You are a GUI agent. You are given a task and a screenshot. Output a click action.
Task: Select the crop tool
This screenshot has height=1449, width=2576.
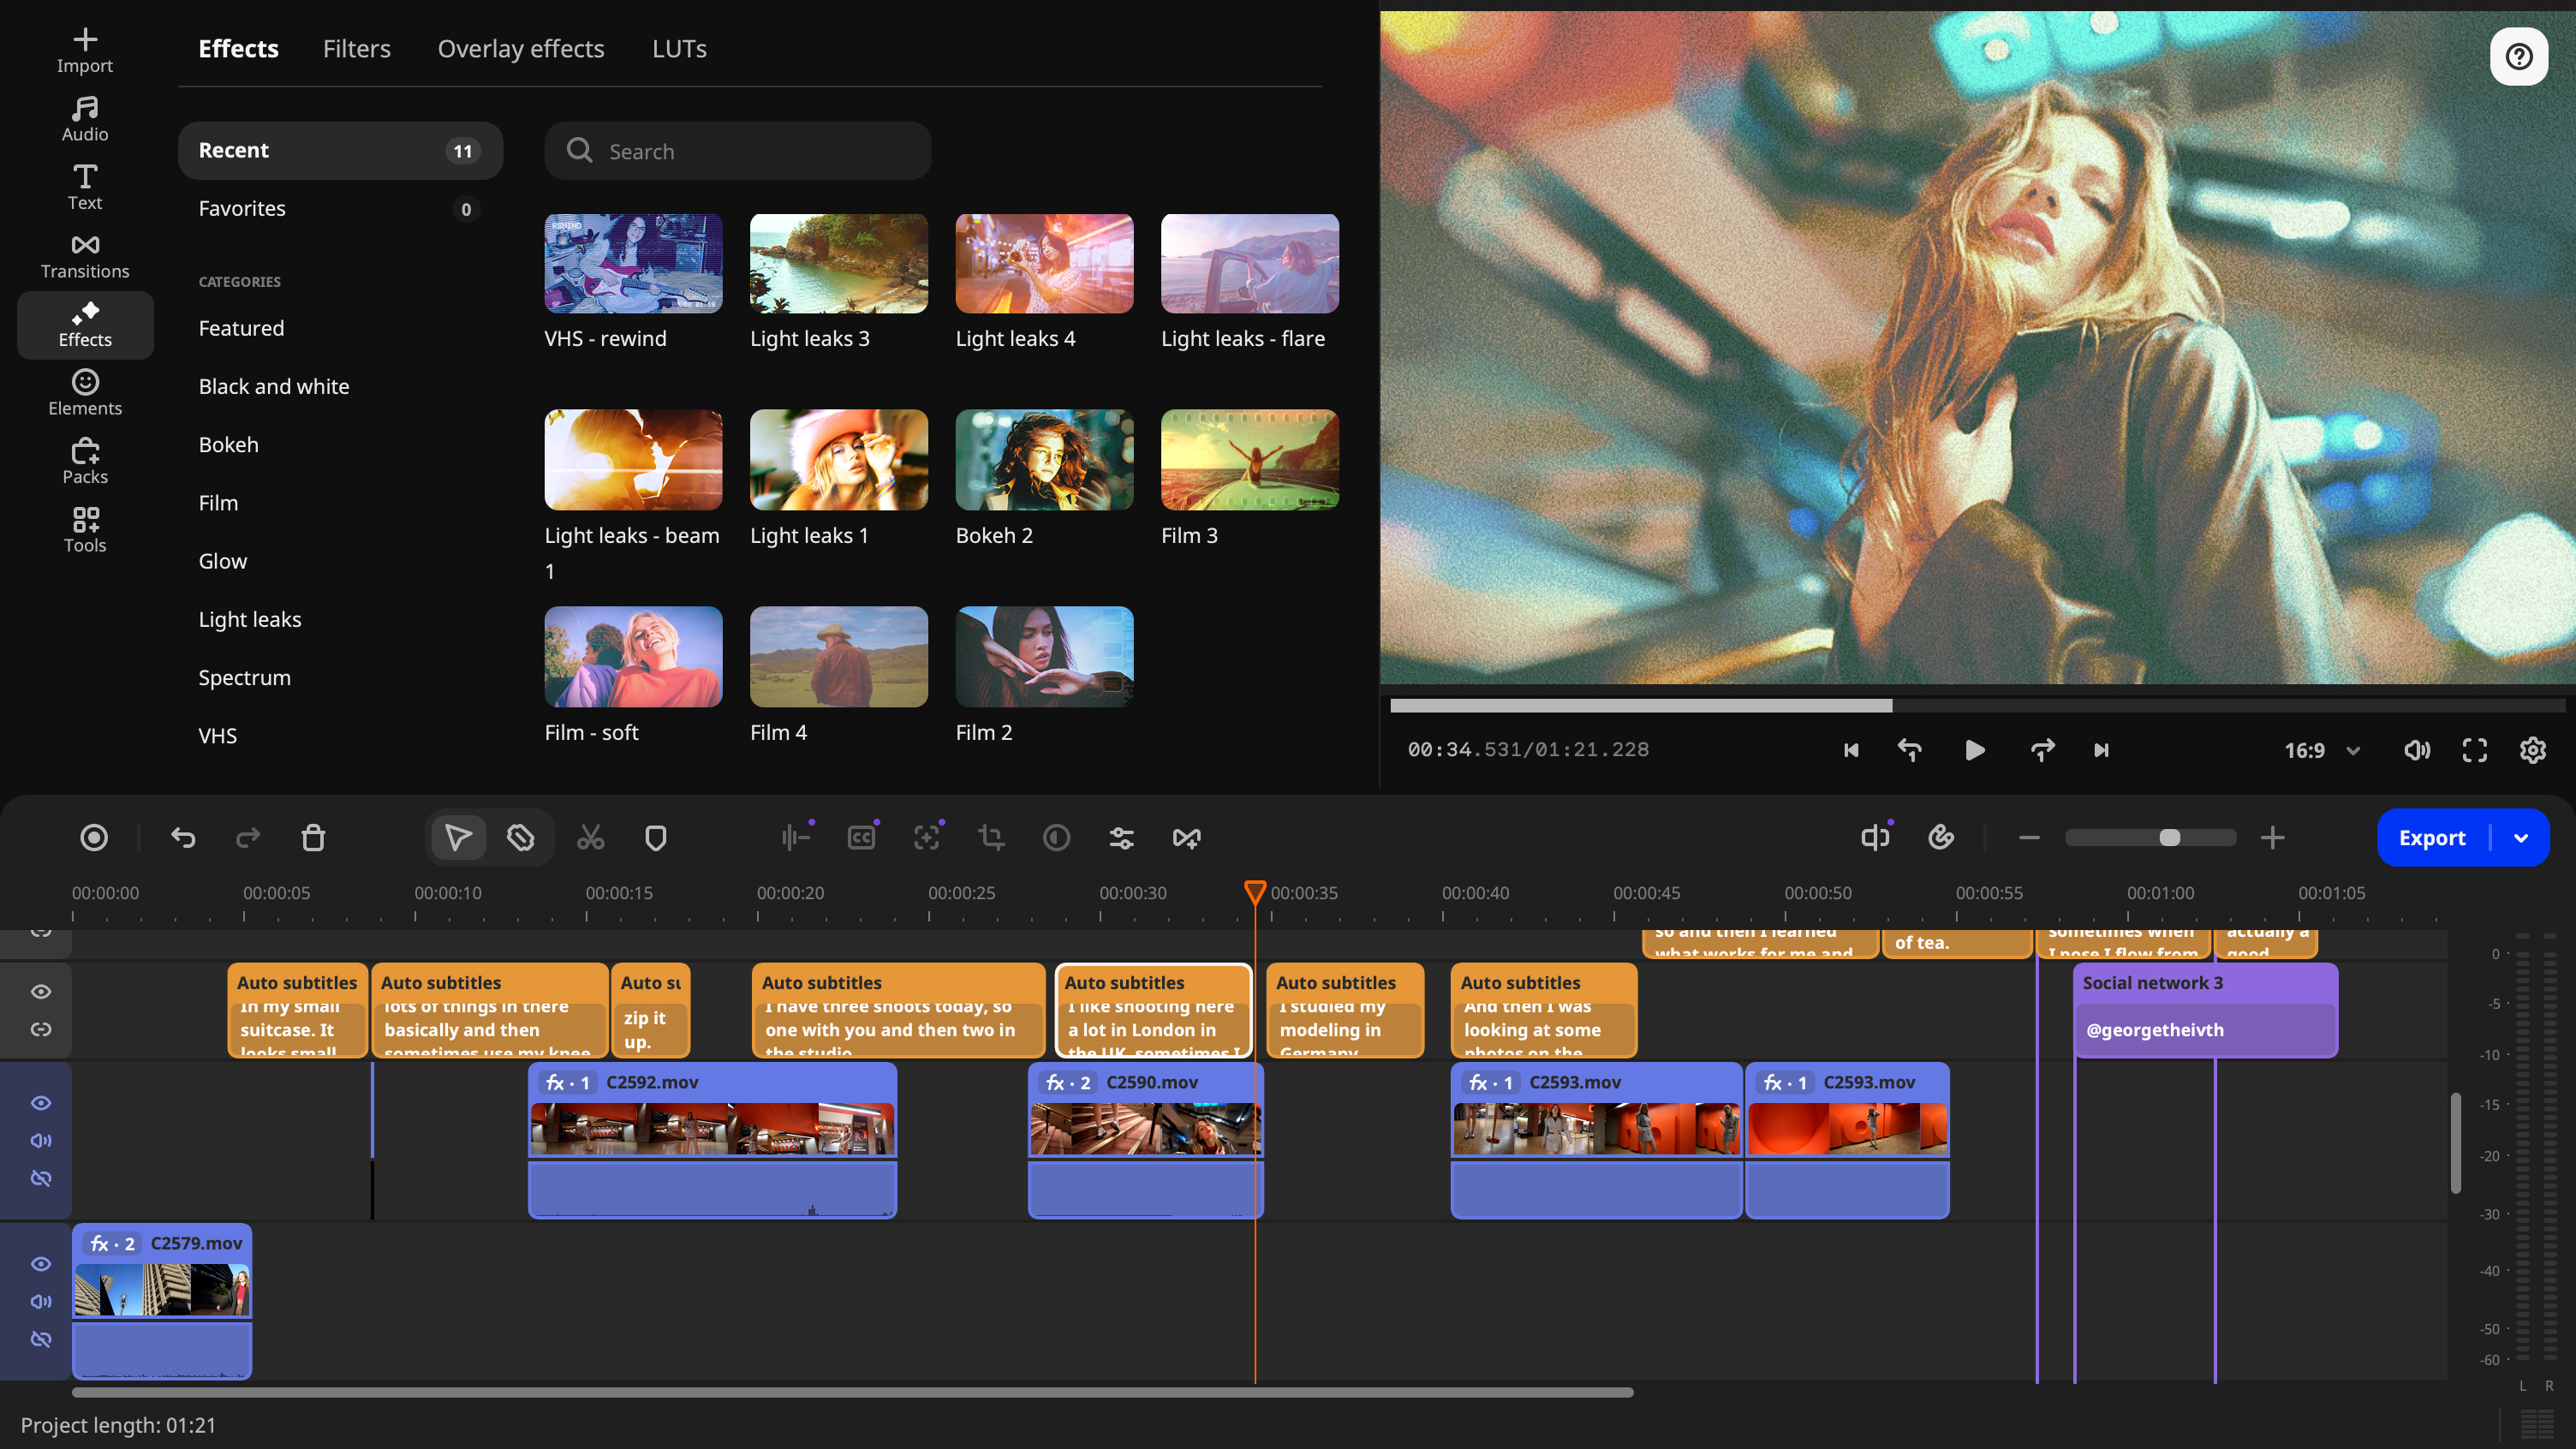pos(991,837)
